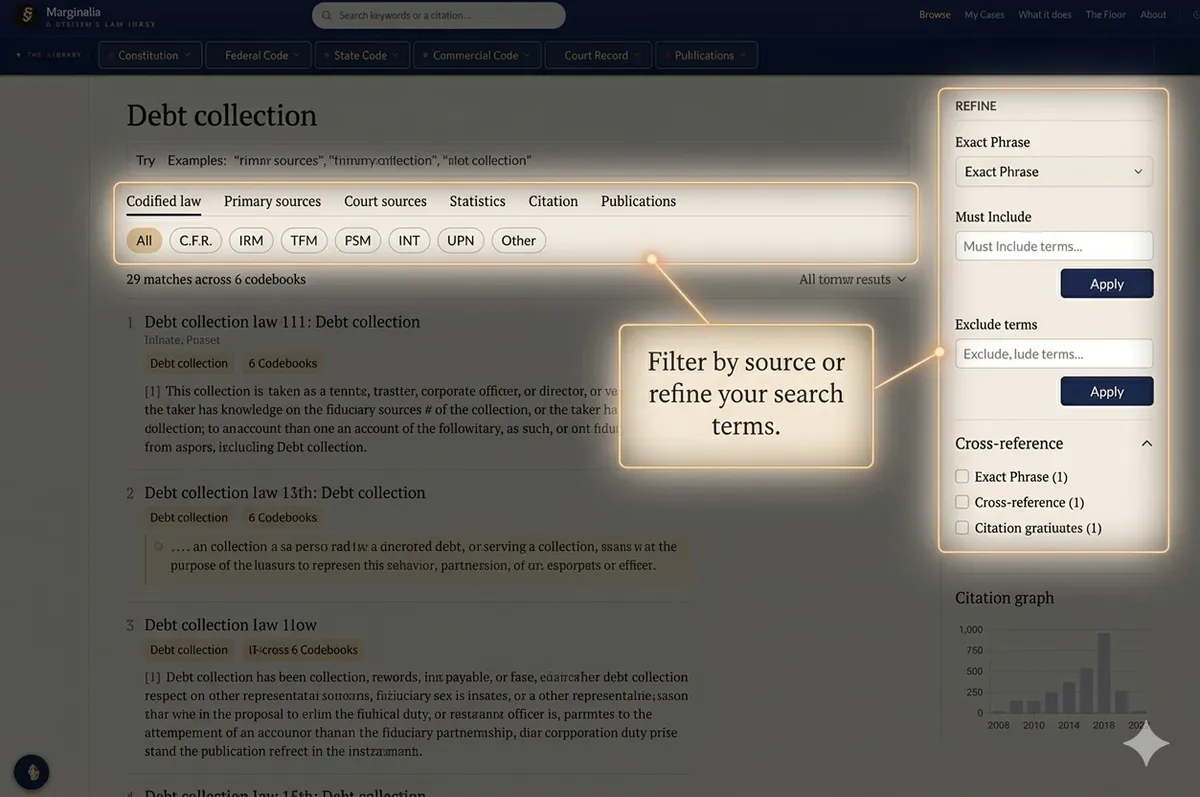Viewport: 1200px width, 797px height.
Task: Toggle the Other filter chip
Action: [518, 240]
